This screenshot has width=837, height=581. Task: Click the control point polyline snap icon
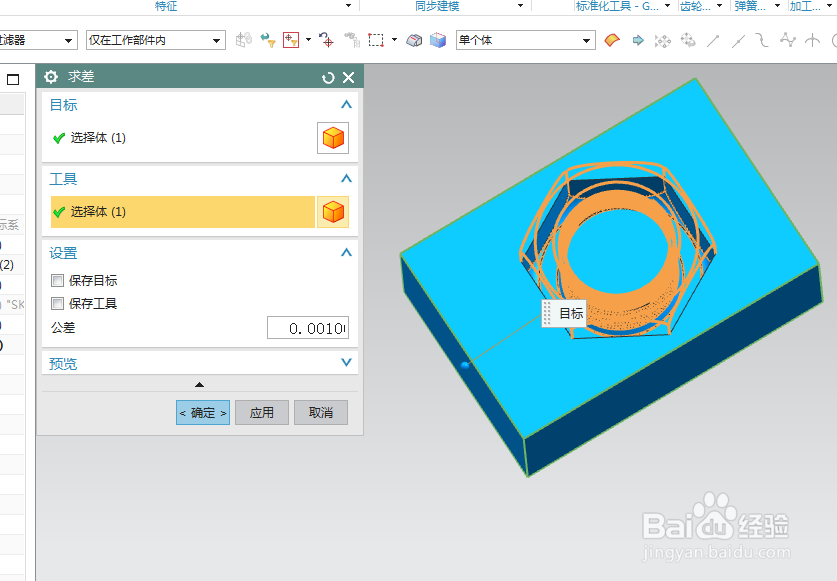787,40
